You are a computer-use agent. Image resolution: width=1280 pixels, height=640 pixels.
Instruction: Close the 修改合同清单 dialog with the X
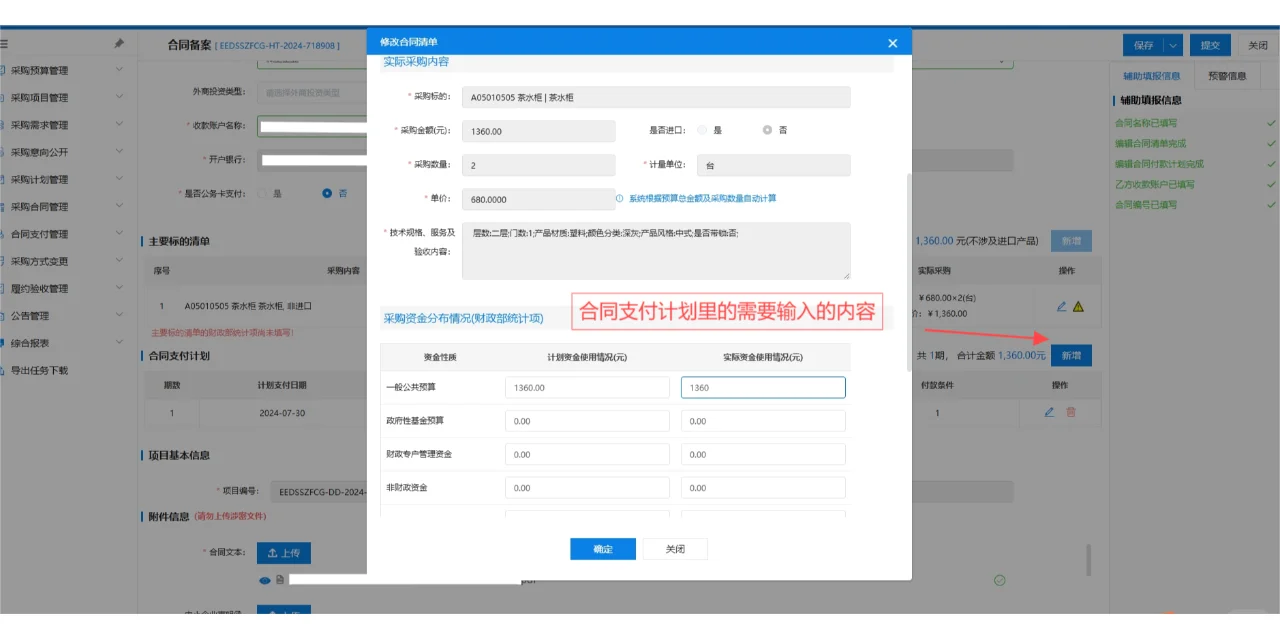tap(893, 42)
